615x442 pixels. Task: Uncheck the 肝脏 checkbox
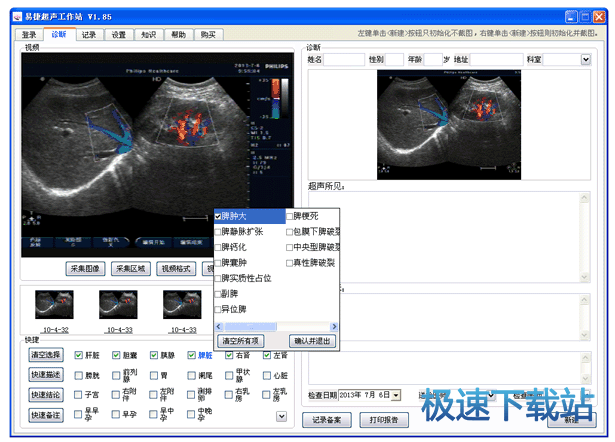click(78, 355)
